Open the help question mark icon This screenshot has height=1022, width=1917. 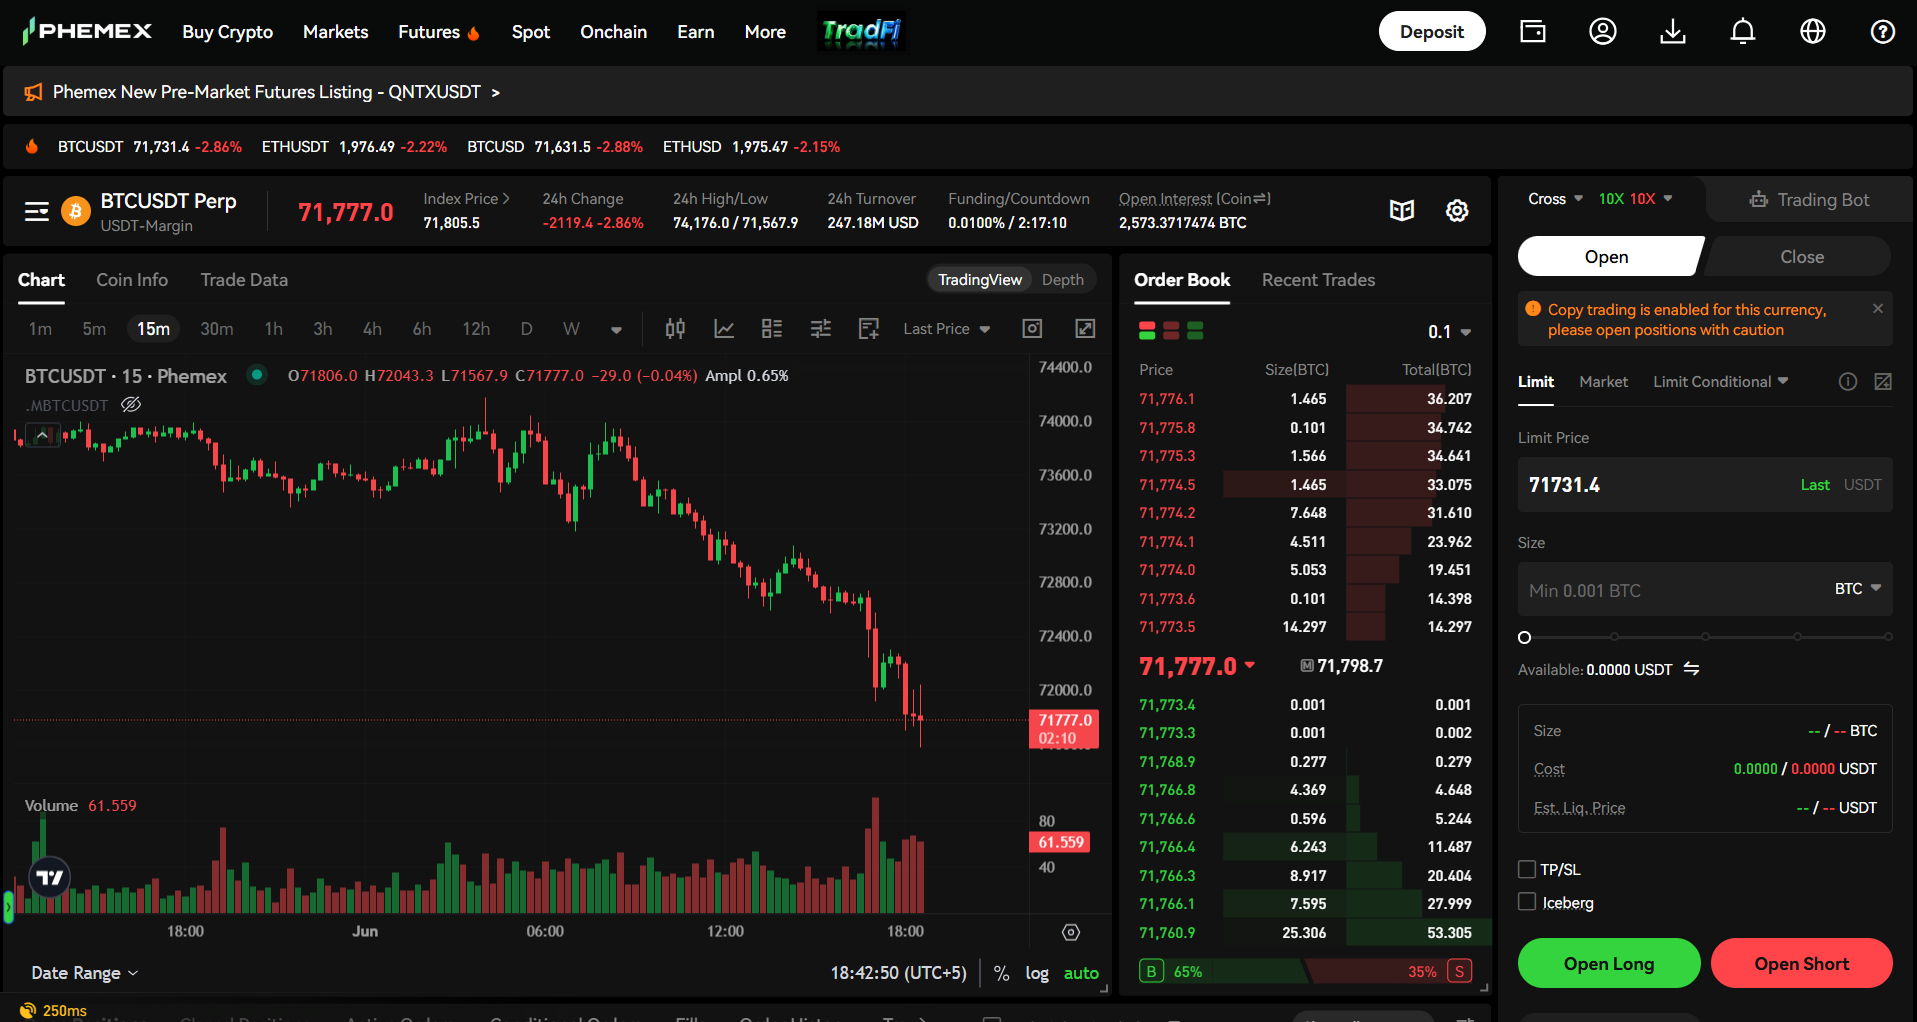coord(1883,32)
